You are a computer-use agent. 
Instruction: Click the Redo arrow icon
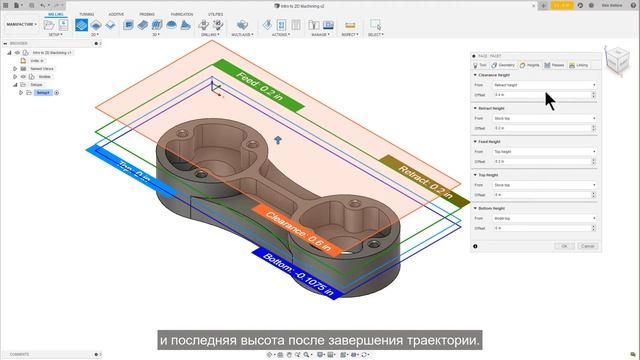point(57,5)
